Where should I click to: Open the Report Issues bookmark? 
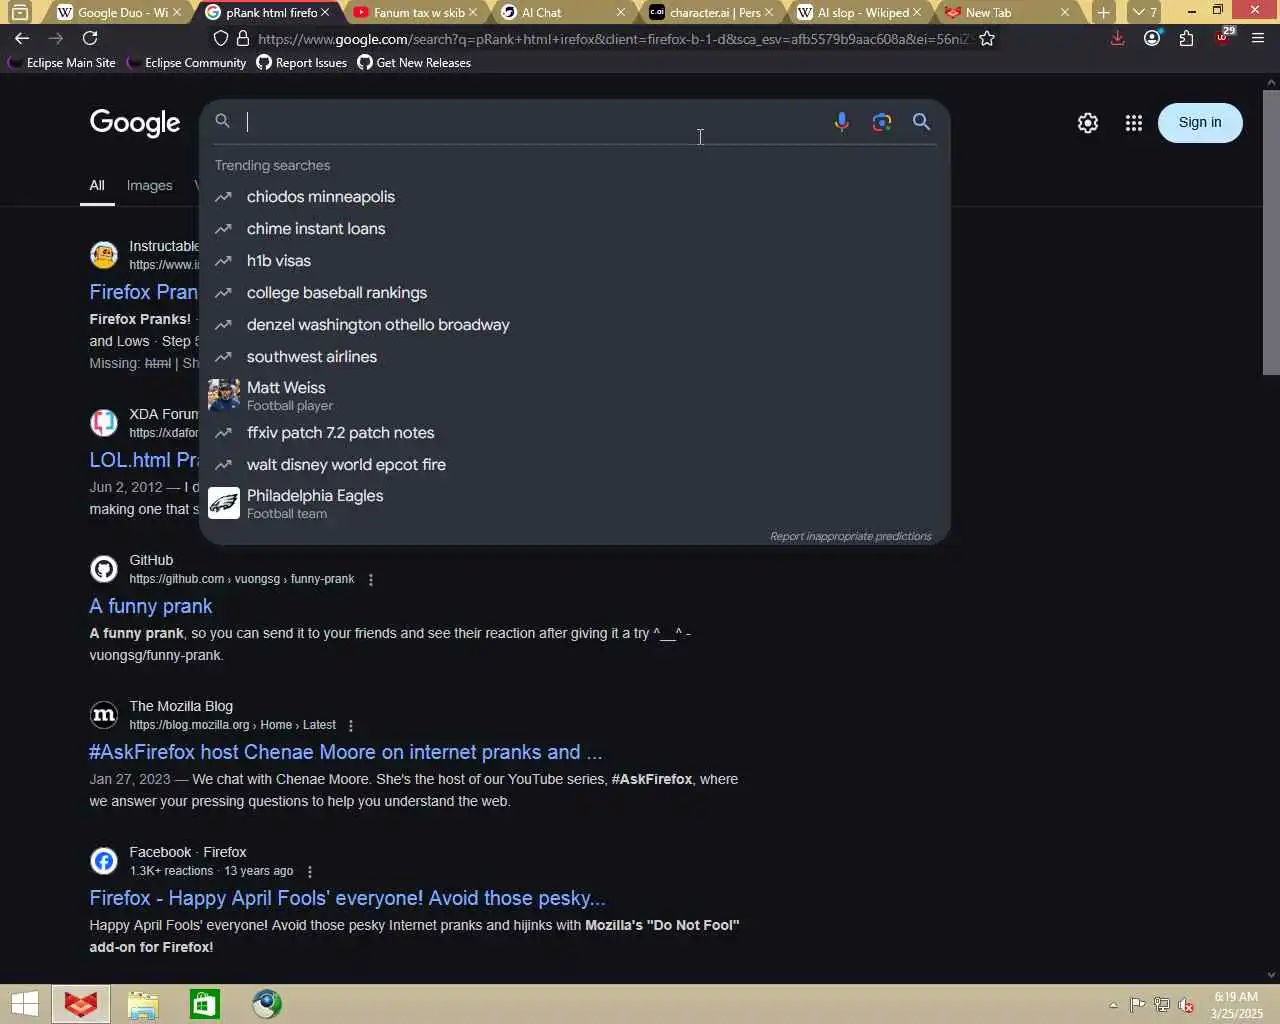pos(302,62)
